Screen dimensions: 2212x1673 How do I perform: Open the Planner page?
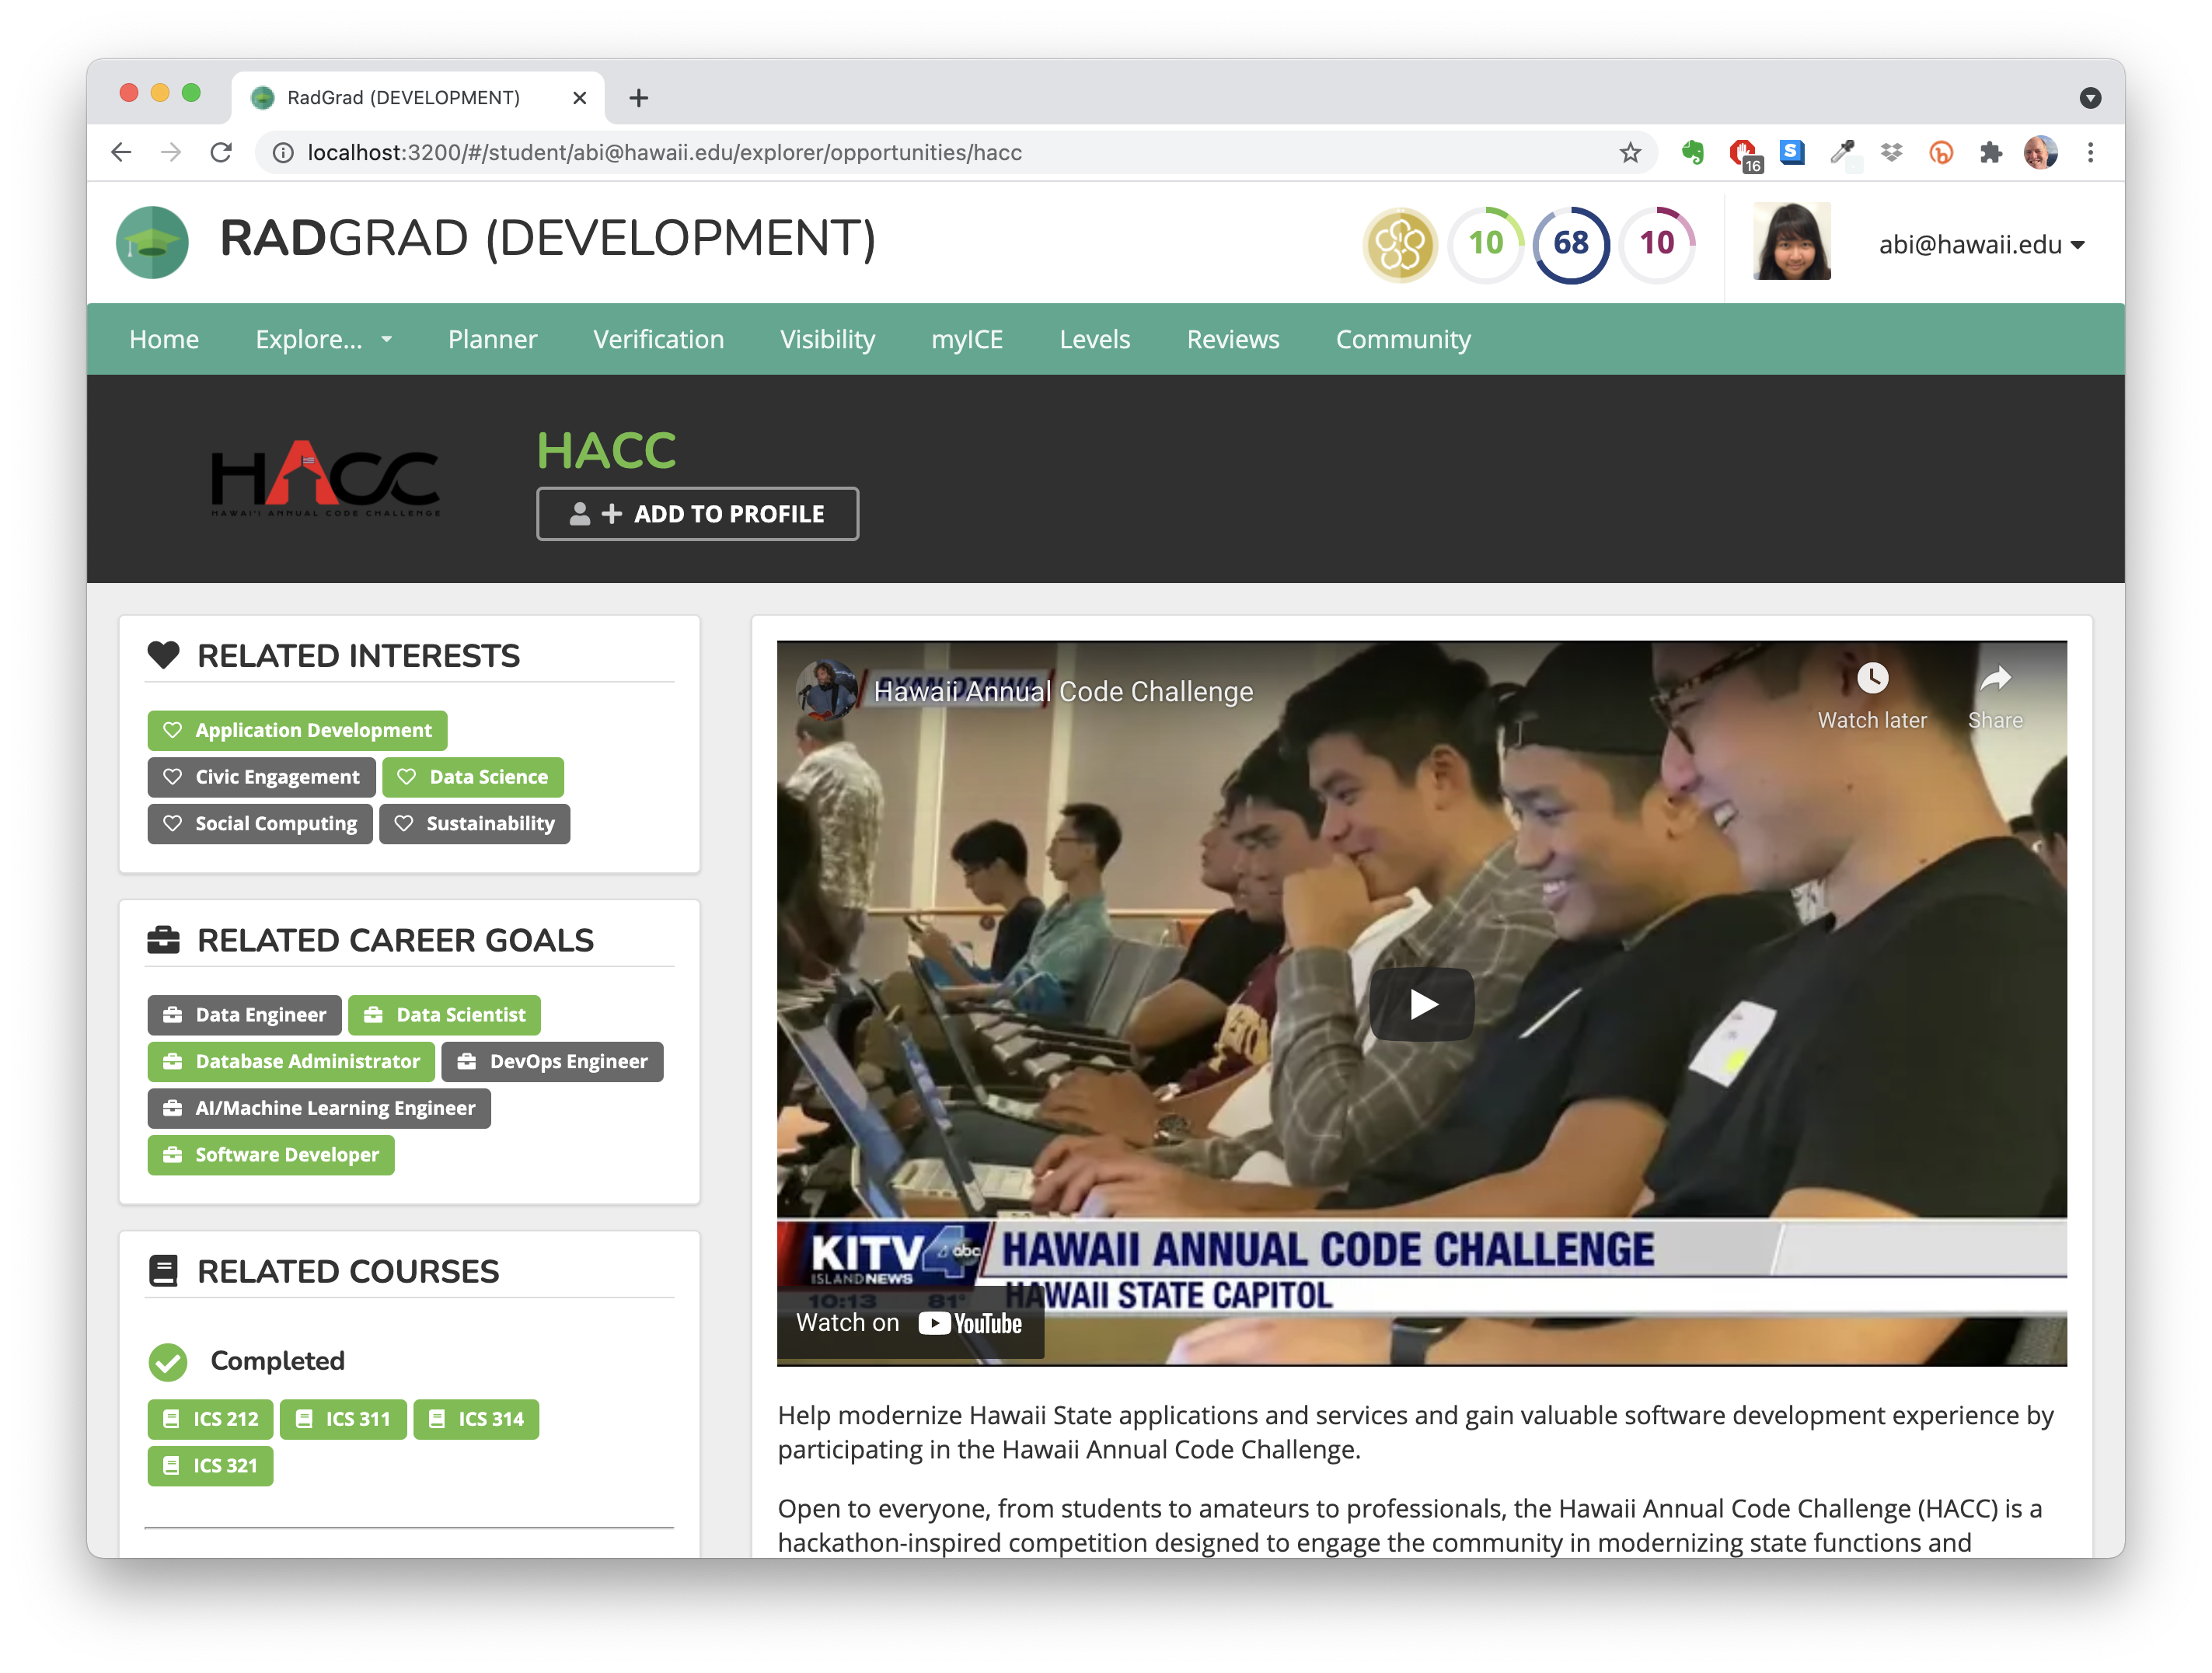[492, 339]
